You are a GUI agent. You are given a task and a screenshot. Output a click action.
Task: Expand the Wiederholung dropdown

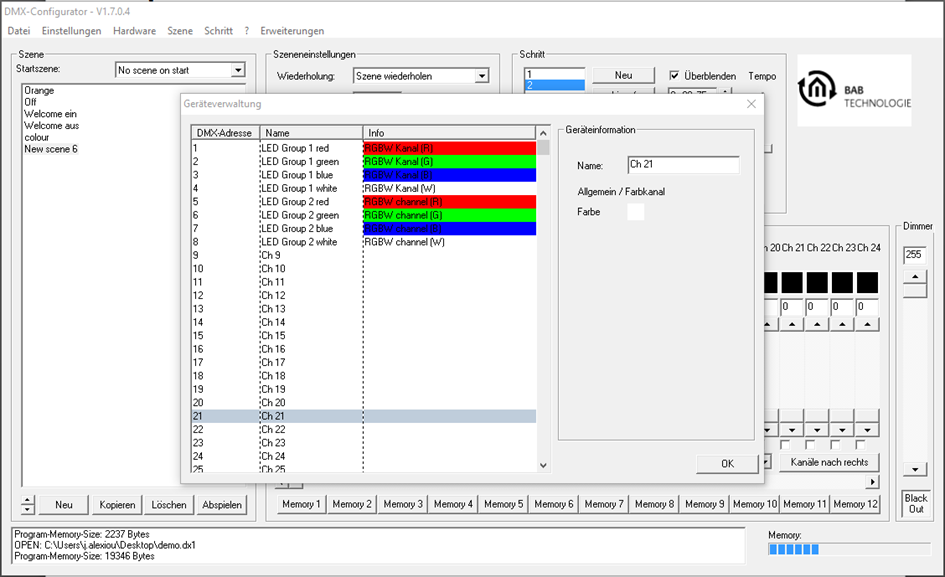coord(482,76)
